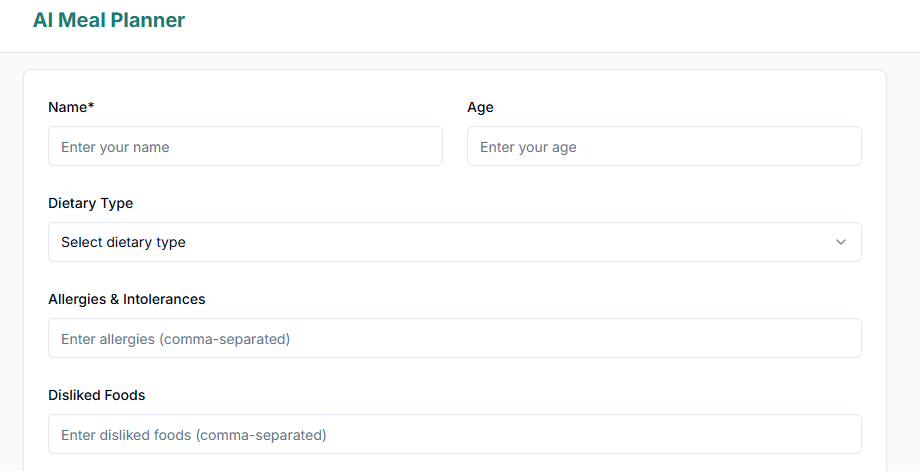Click the 'Select dietary type' placeholder text
This screenshot has height=471, width=920.
[123, 242]
